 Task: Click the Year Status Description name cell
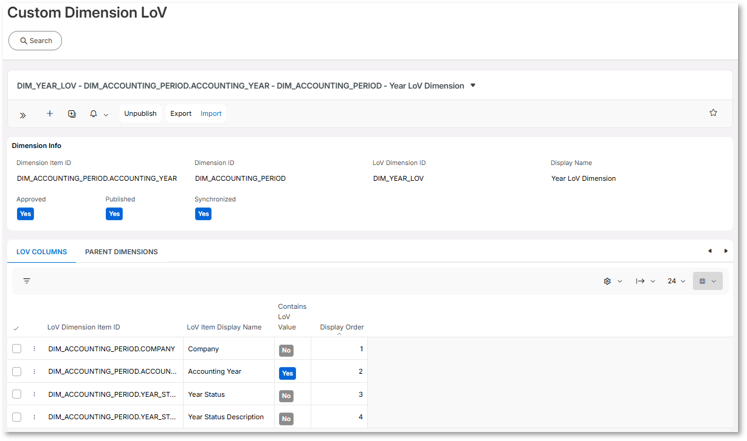(226, 417)
